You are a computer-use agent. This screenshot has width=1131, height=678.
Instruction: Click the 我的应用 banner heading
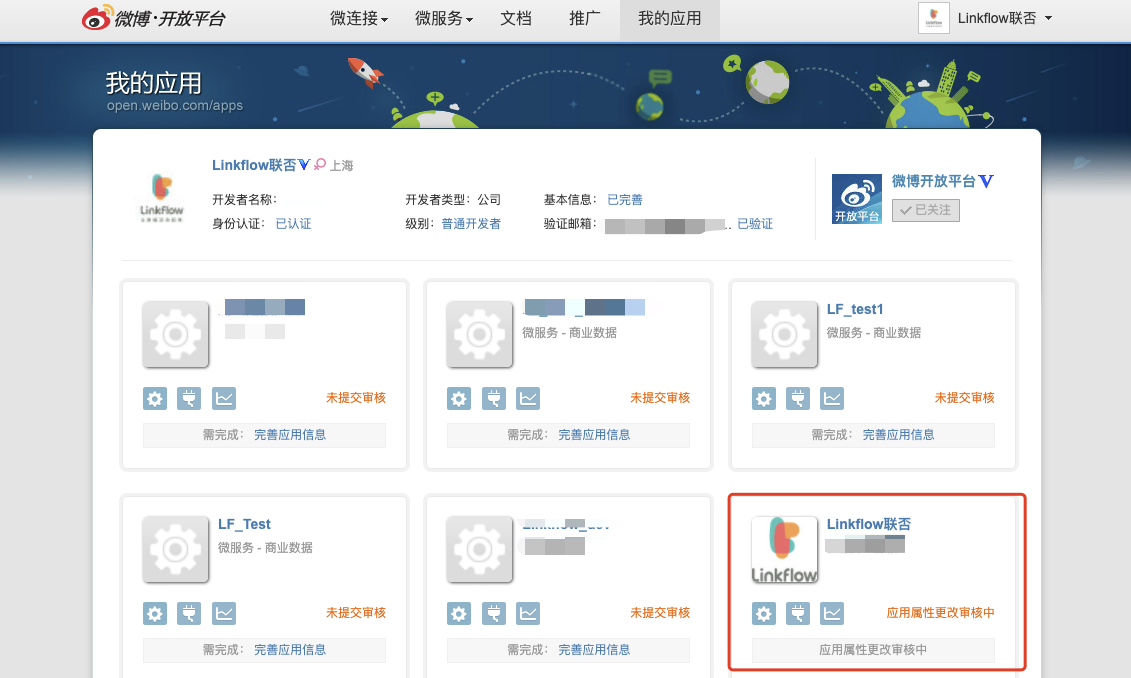click(154, 83)
